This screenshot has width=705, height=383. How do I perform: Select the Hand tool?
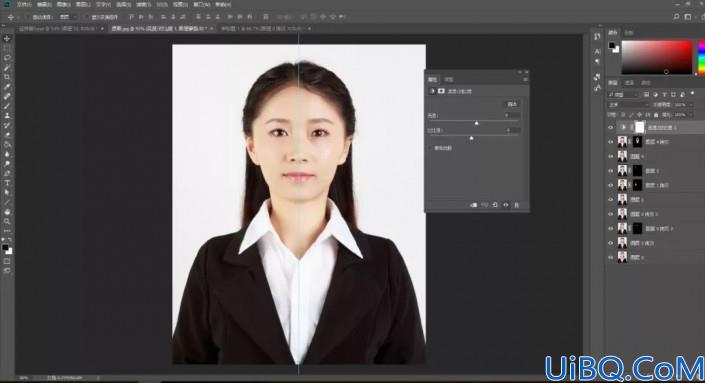7,212
